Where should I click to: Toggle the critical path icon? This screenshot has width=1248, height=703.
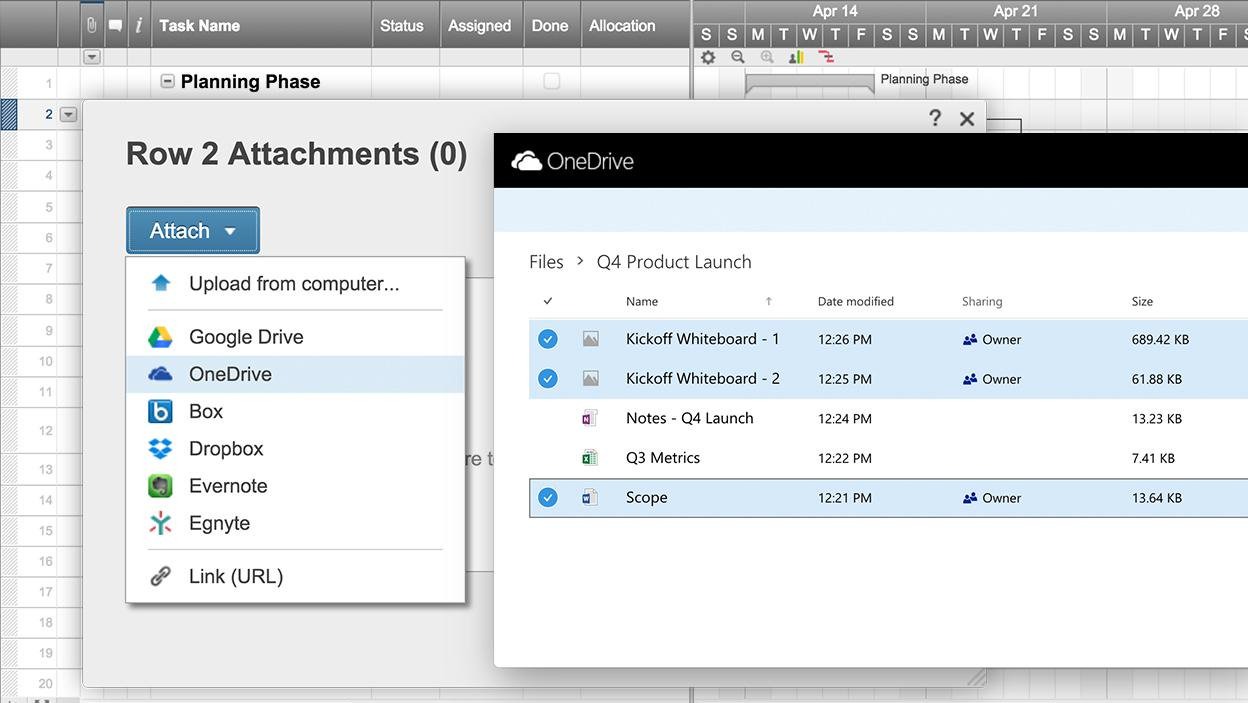[x=826, y=58]
